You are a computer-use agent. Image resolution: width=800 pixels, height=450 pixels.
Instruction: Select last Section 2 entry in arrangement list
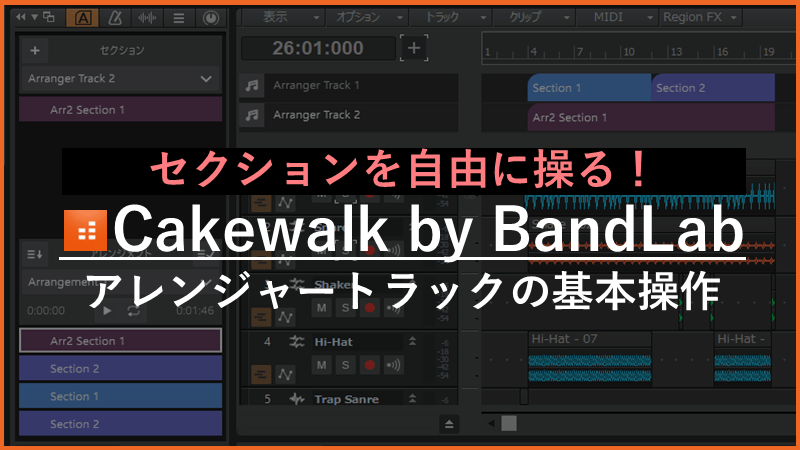(x=120, y=423)
